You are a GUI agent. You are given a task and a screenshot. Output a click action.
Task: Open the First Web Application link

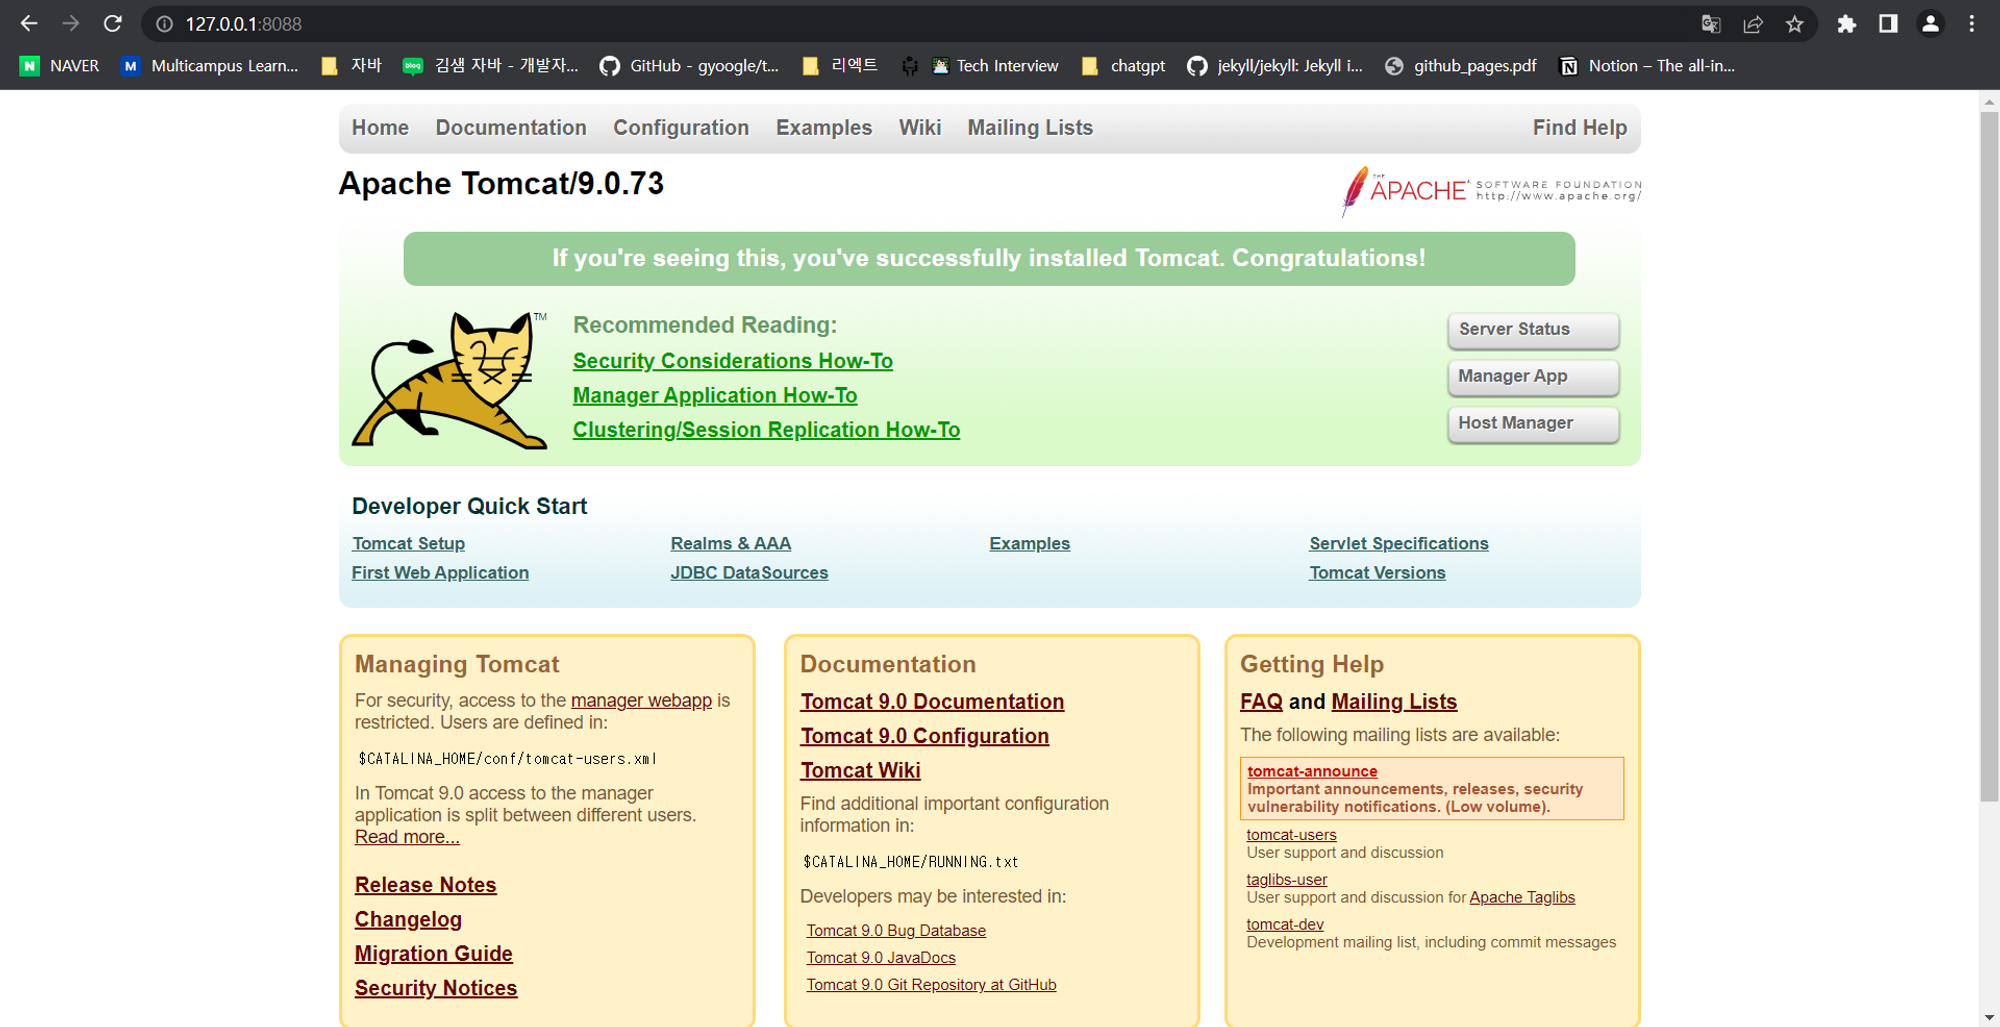click(x=440, y=573)
